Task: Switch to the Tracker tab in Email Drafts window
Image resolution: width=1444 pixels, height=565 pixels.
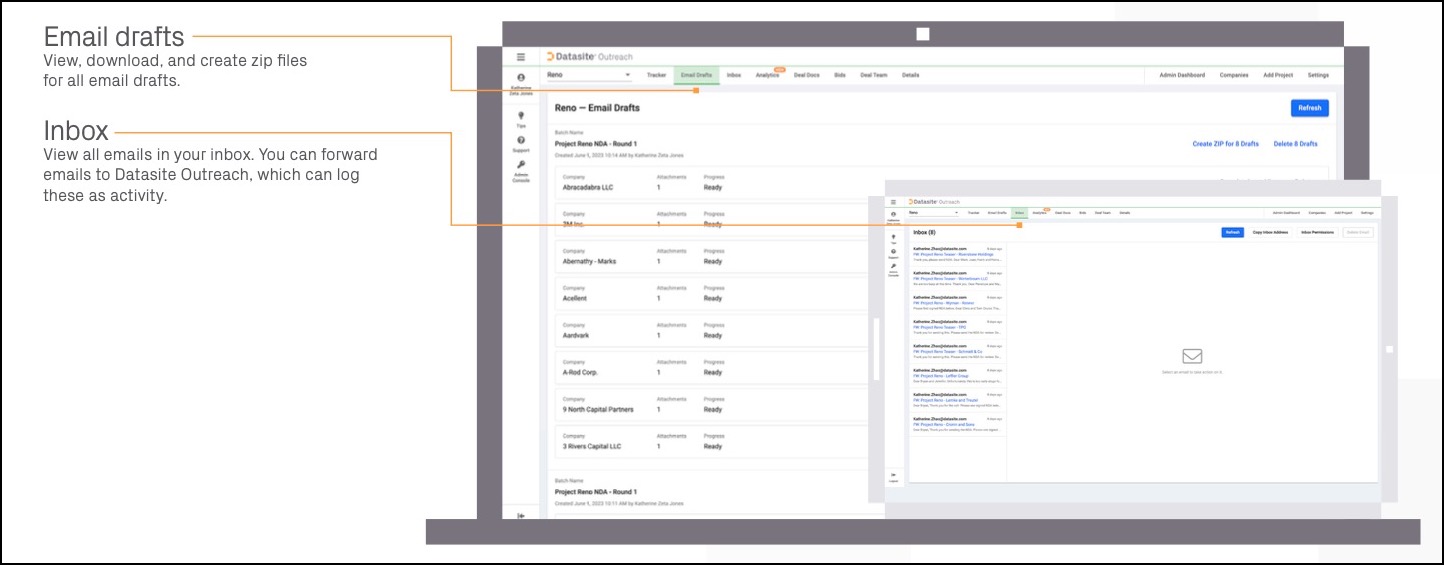Action: pos(656,75)
